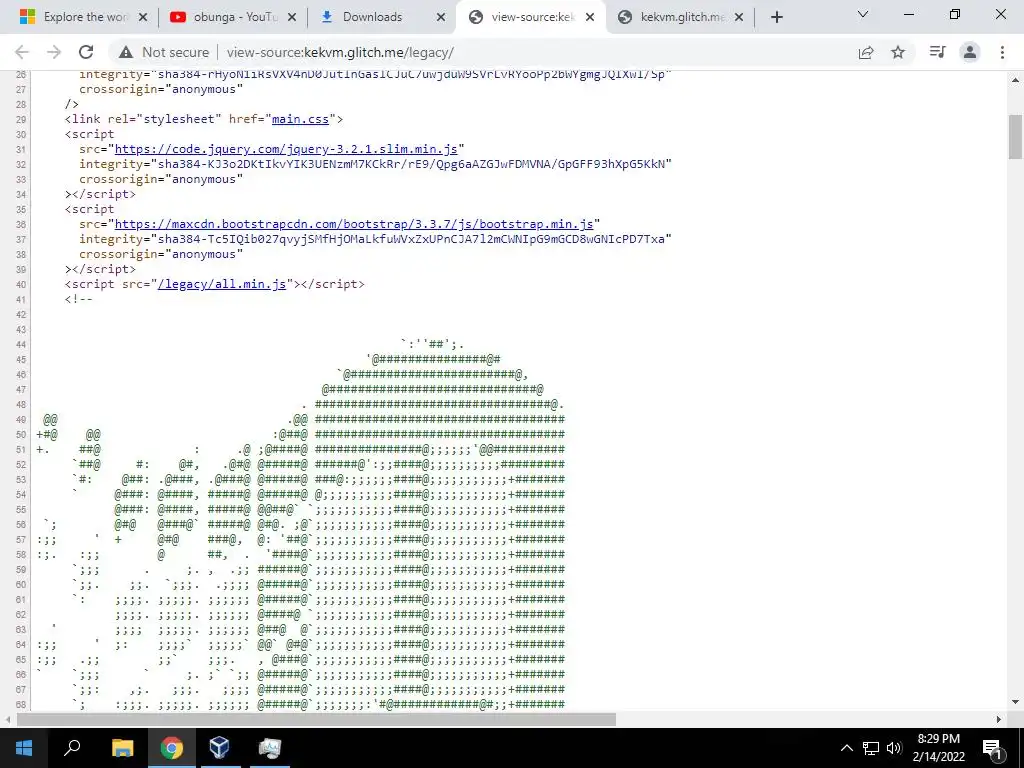
Task: Open the Chrome three-dot menu
Action: pyautogui.click(x=1002, y=52)
